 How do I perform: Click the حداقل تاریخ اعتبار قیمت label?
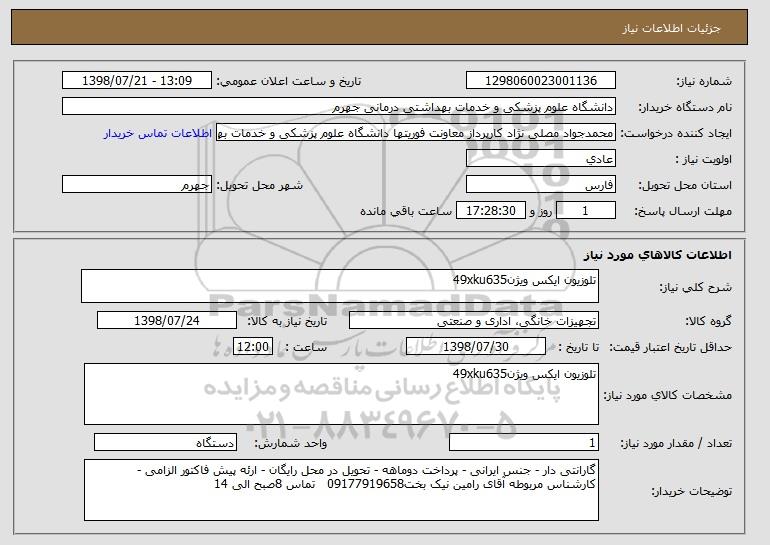point(671,348)
